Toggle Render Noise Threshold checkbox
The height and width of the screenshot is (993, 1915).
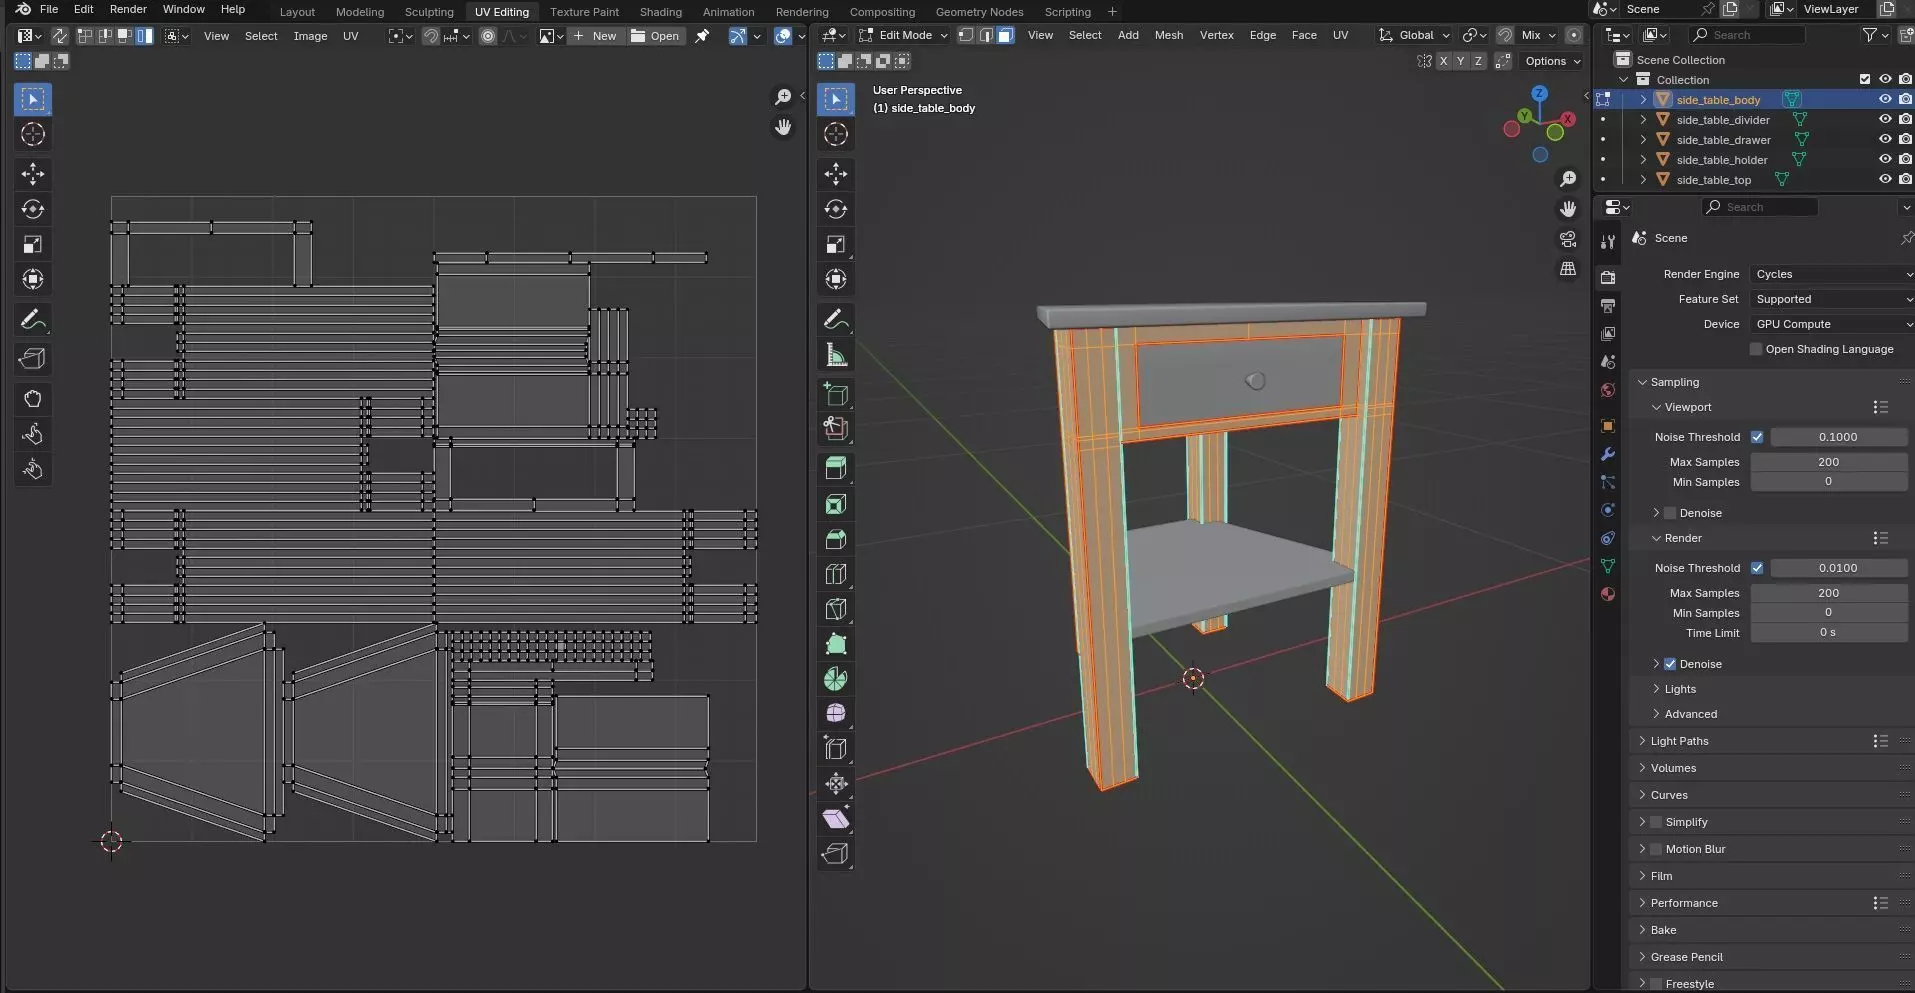pos(1757,568)
